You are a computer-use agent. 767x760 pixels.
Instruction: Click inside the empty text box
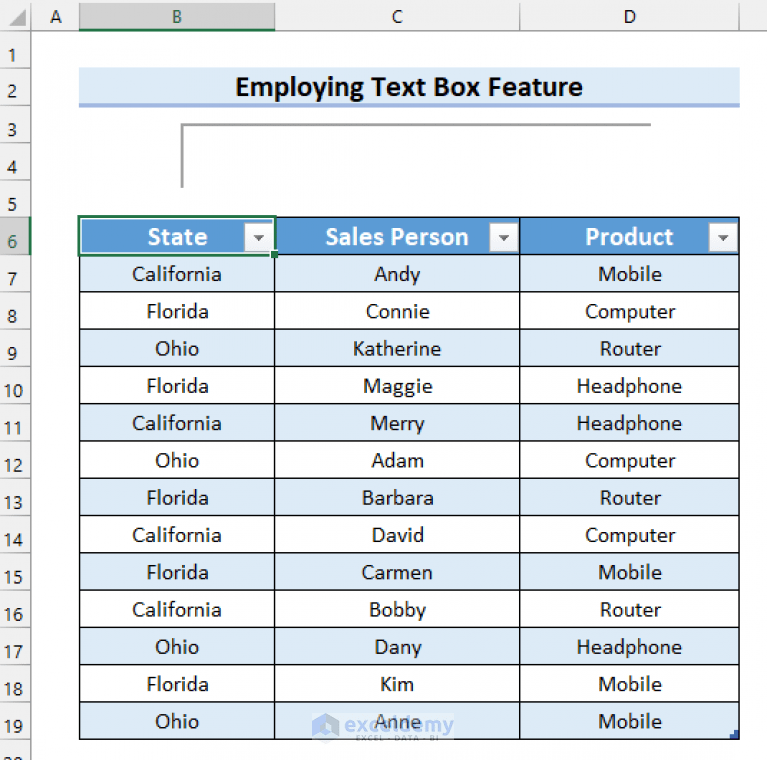[x=416, y=156]
